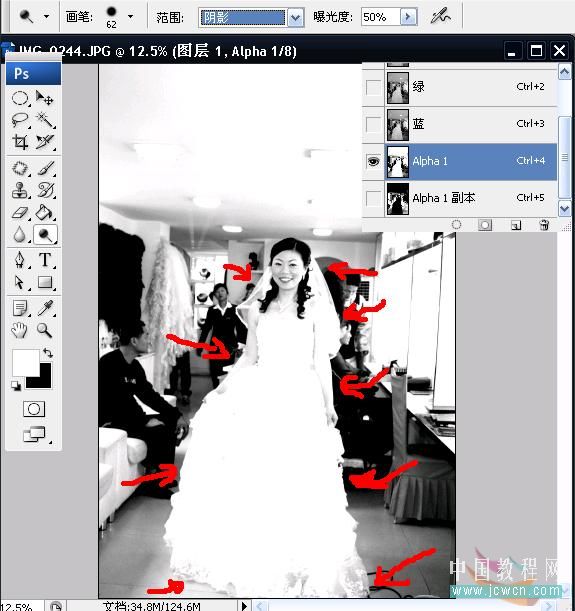The image size is (575, 611).
Task: Maximize the IMG_0244.JPG document window
Action: pyautogui.click(x=536, y=51)
